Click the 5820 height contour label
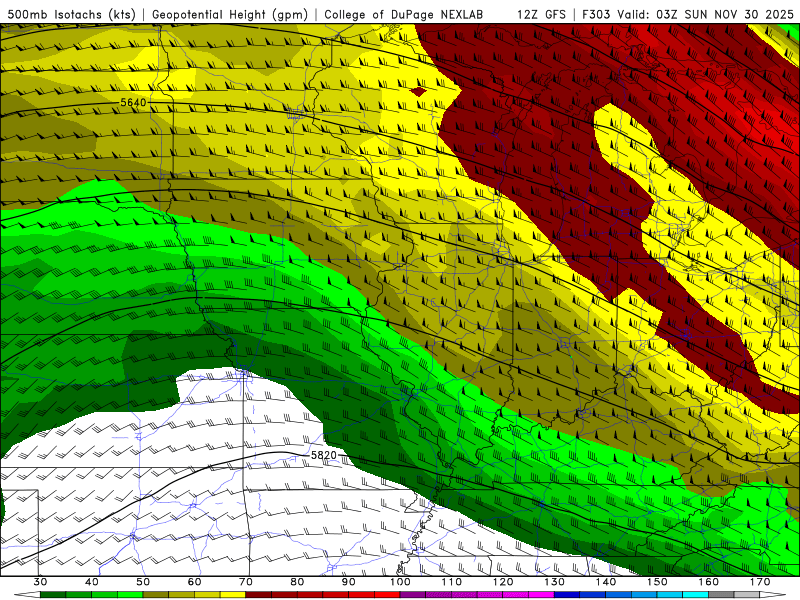Viewport: 800px width, 600px height. [x=324, y=455]
